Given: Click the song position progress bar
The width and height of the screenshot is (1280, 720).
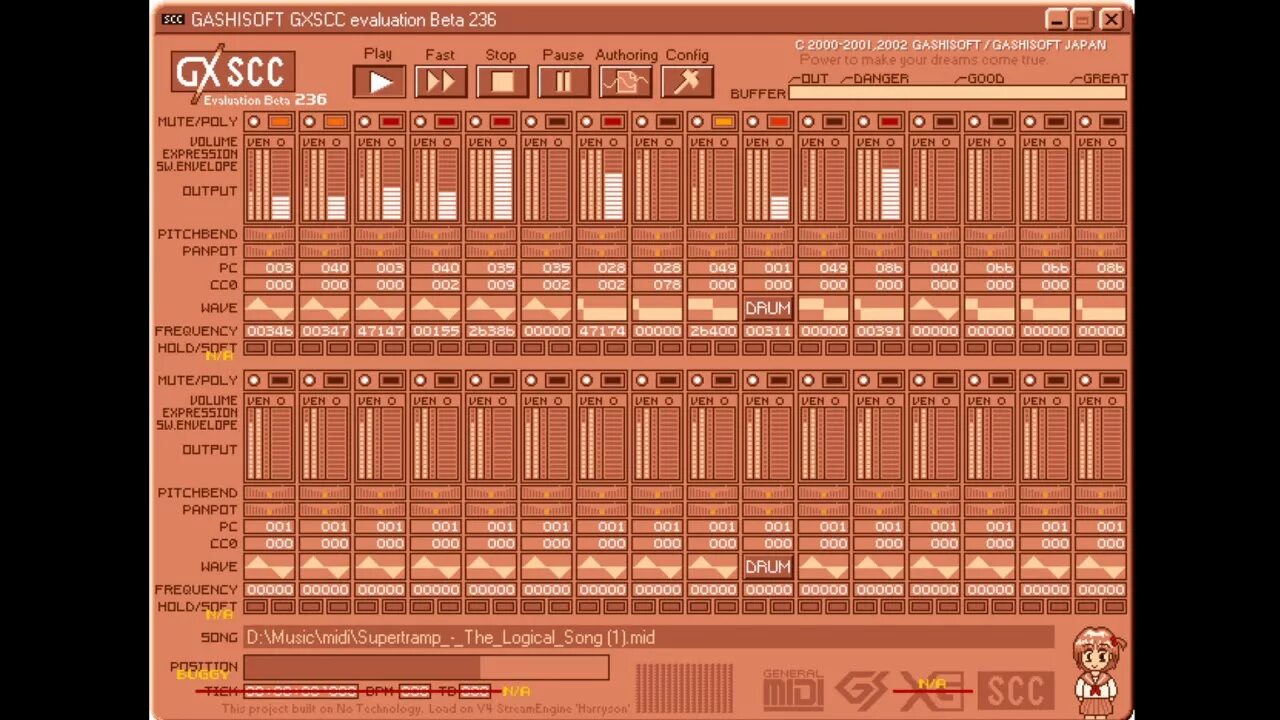Looking at the screenshot, I should 426,668.
